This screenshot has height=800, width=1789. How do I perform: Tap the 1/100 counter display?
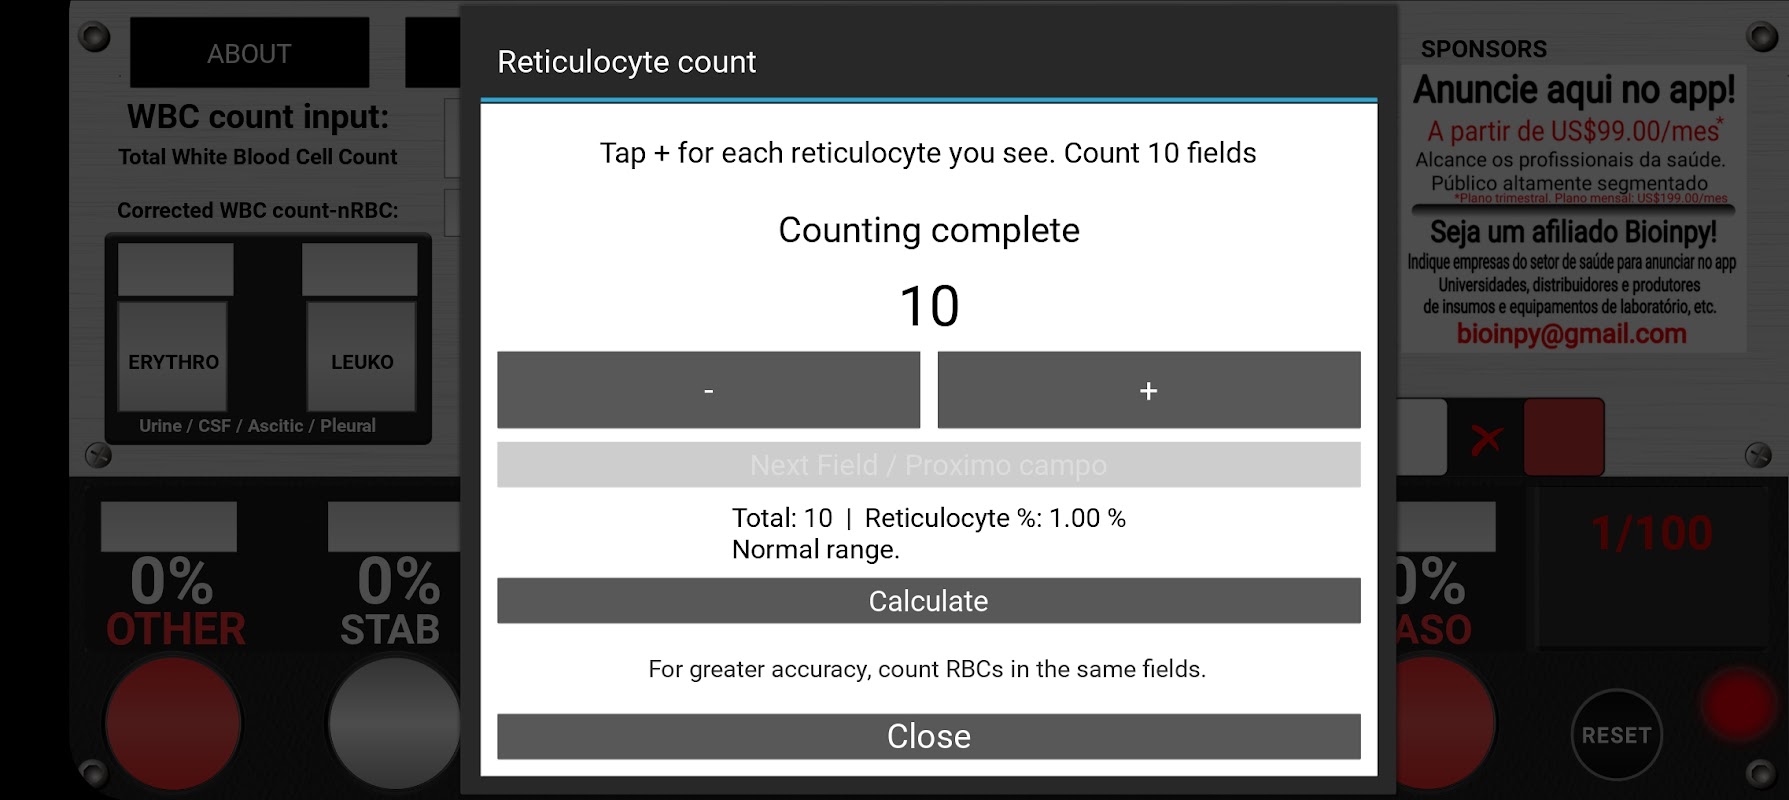click(1651, 535)
